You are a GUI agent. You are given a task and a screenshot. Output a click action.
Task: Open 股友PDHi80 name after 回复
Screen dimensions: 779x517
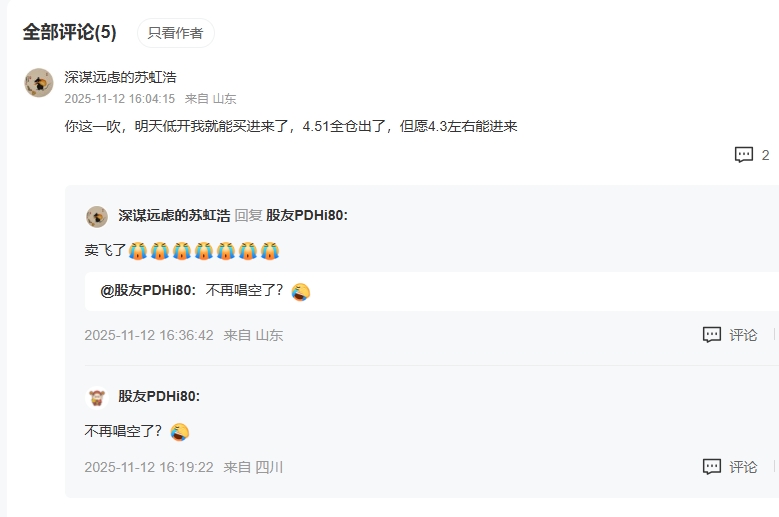click(x=307, y=216)
